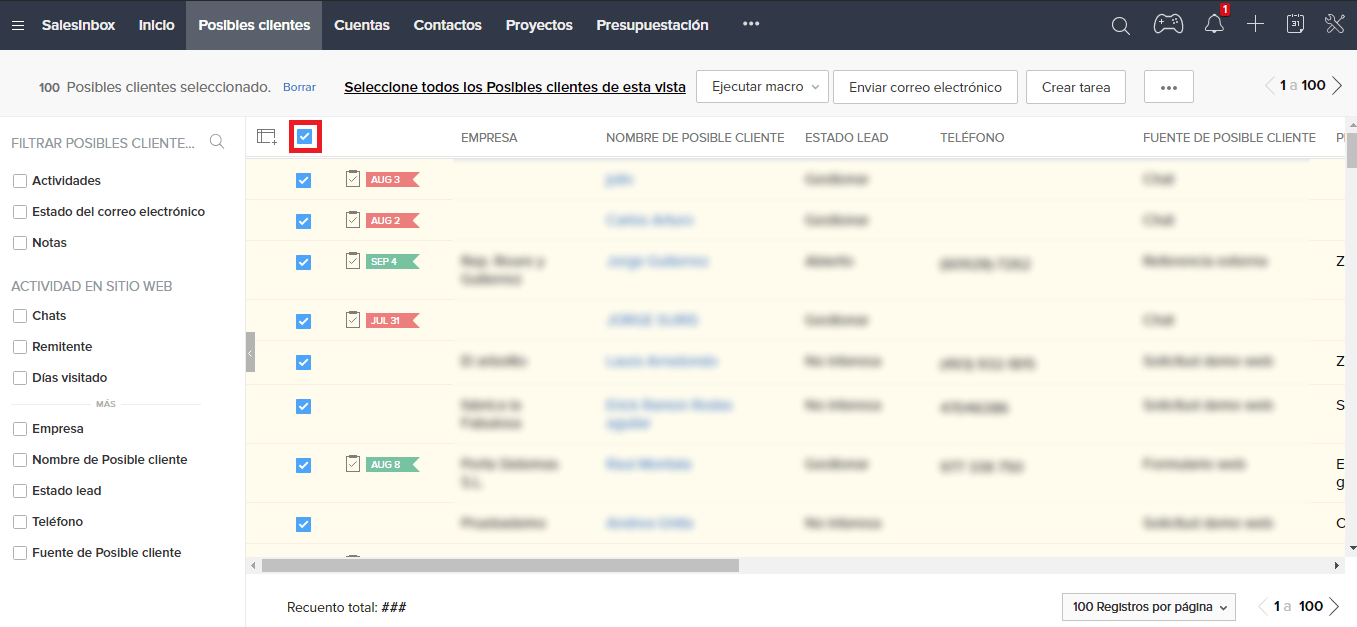This screenshot has width=1357, height=627.
Task: Uncheck the select-all header checkbox
Action: pyautogui.click(x=305, y=137)
